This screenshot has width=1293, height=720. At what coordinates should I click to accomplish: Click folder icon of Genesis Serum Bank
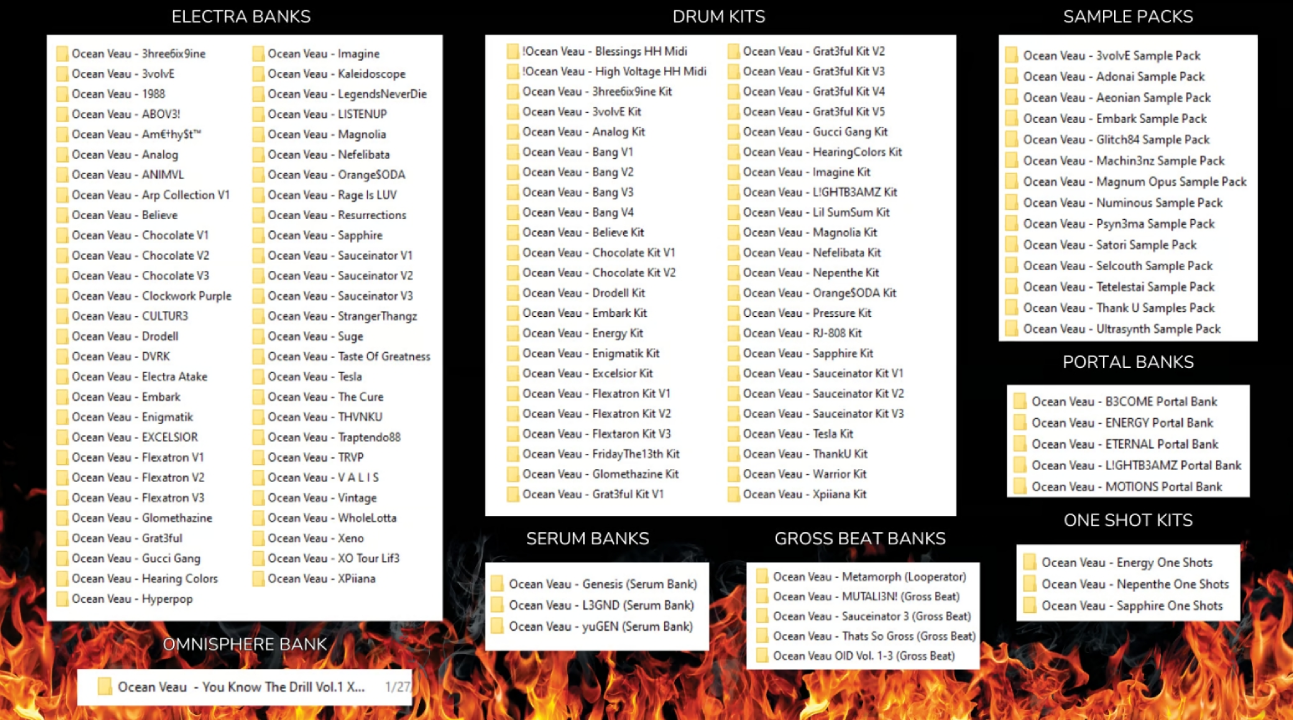click(497, 584)
